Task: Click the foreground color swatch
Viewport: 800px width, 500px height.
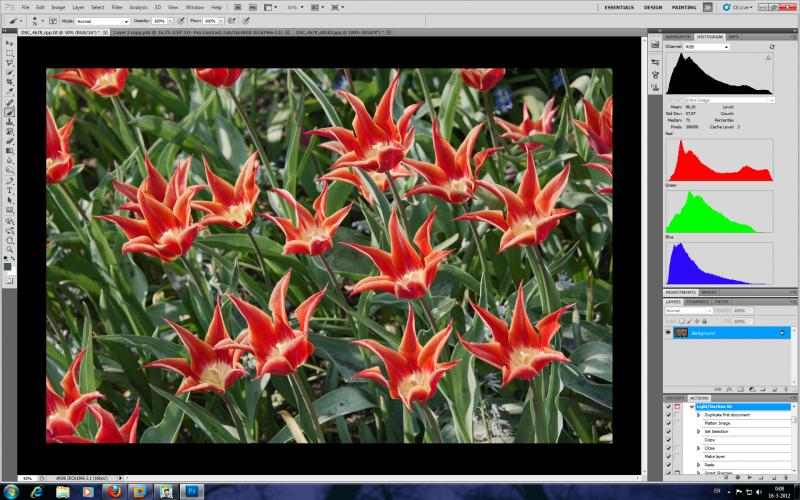Action: click(7, 266)
